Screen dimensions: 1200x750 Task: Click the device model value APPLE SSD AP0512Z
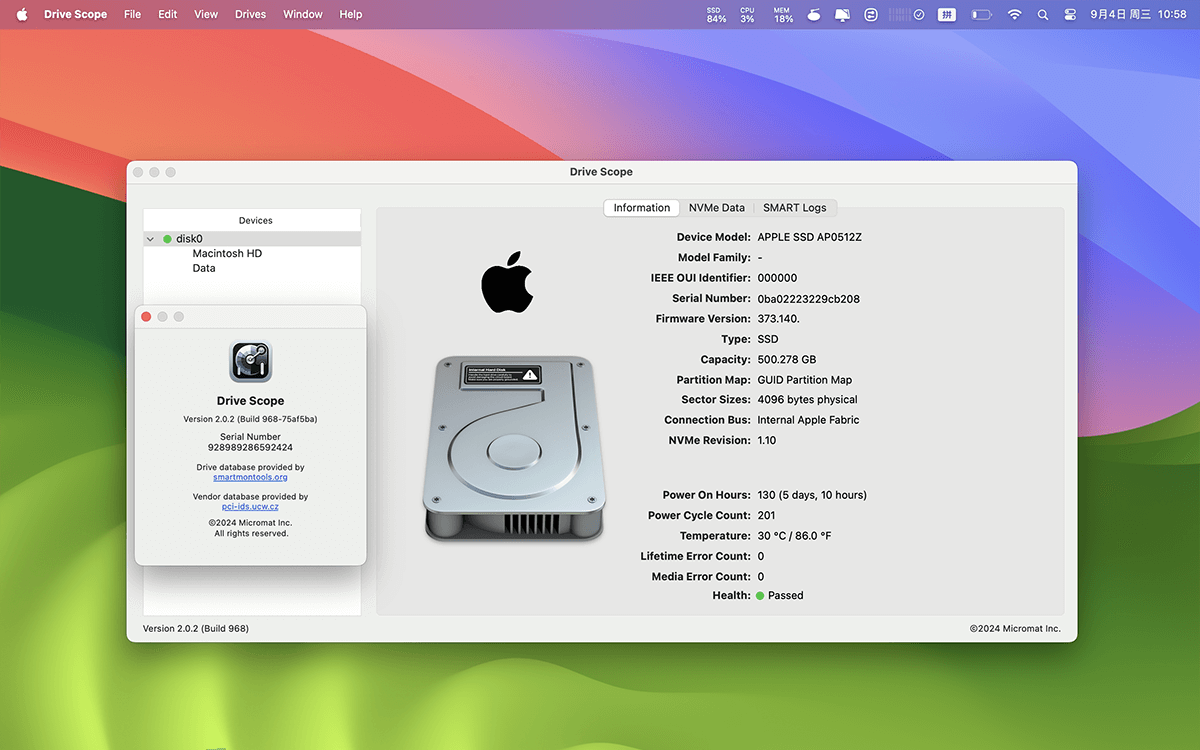click(809, 238)
